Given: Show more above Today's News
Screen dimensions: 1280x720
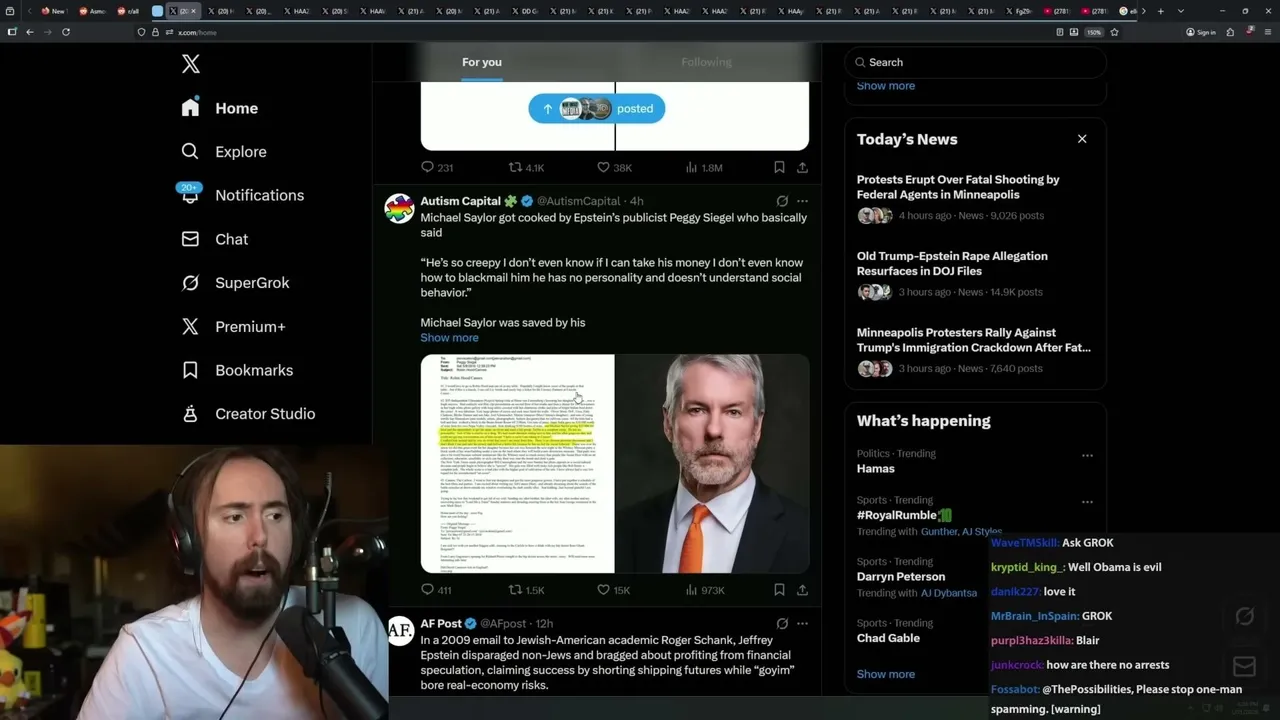Looking at the screenshot, I should tap(886, 86).
